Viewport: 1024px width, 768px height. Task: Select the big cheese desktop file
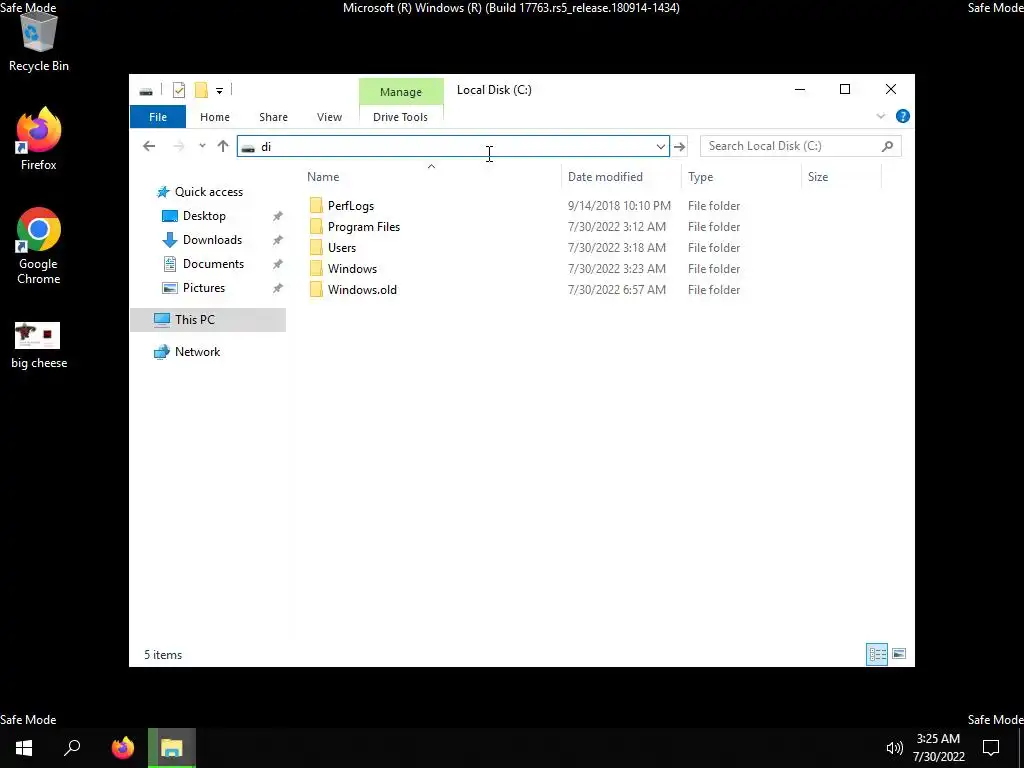click(x=39, y=346)
